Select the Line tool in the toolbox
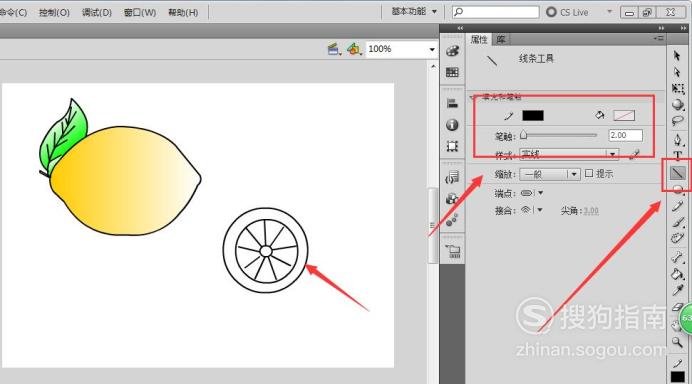This screenshot has width=692, height=384. (677, 173)
